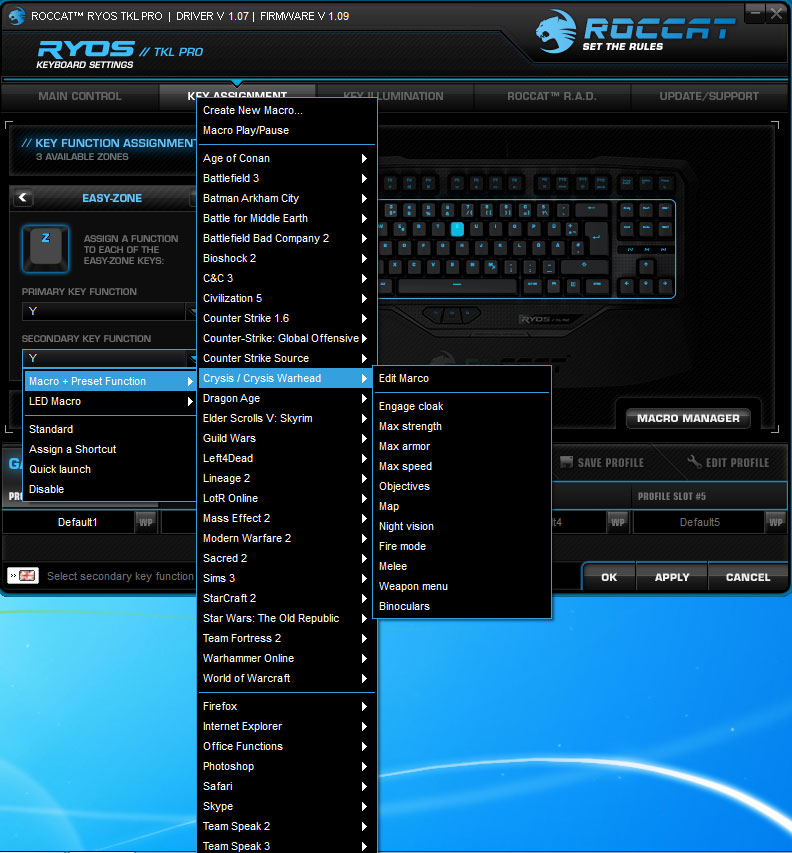Select Night vision from Crysis presets
The width and height of the screenshot is (792, 853).
click(406, 526)
